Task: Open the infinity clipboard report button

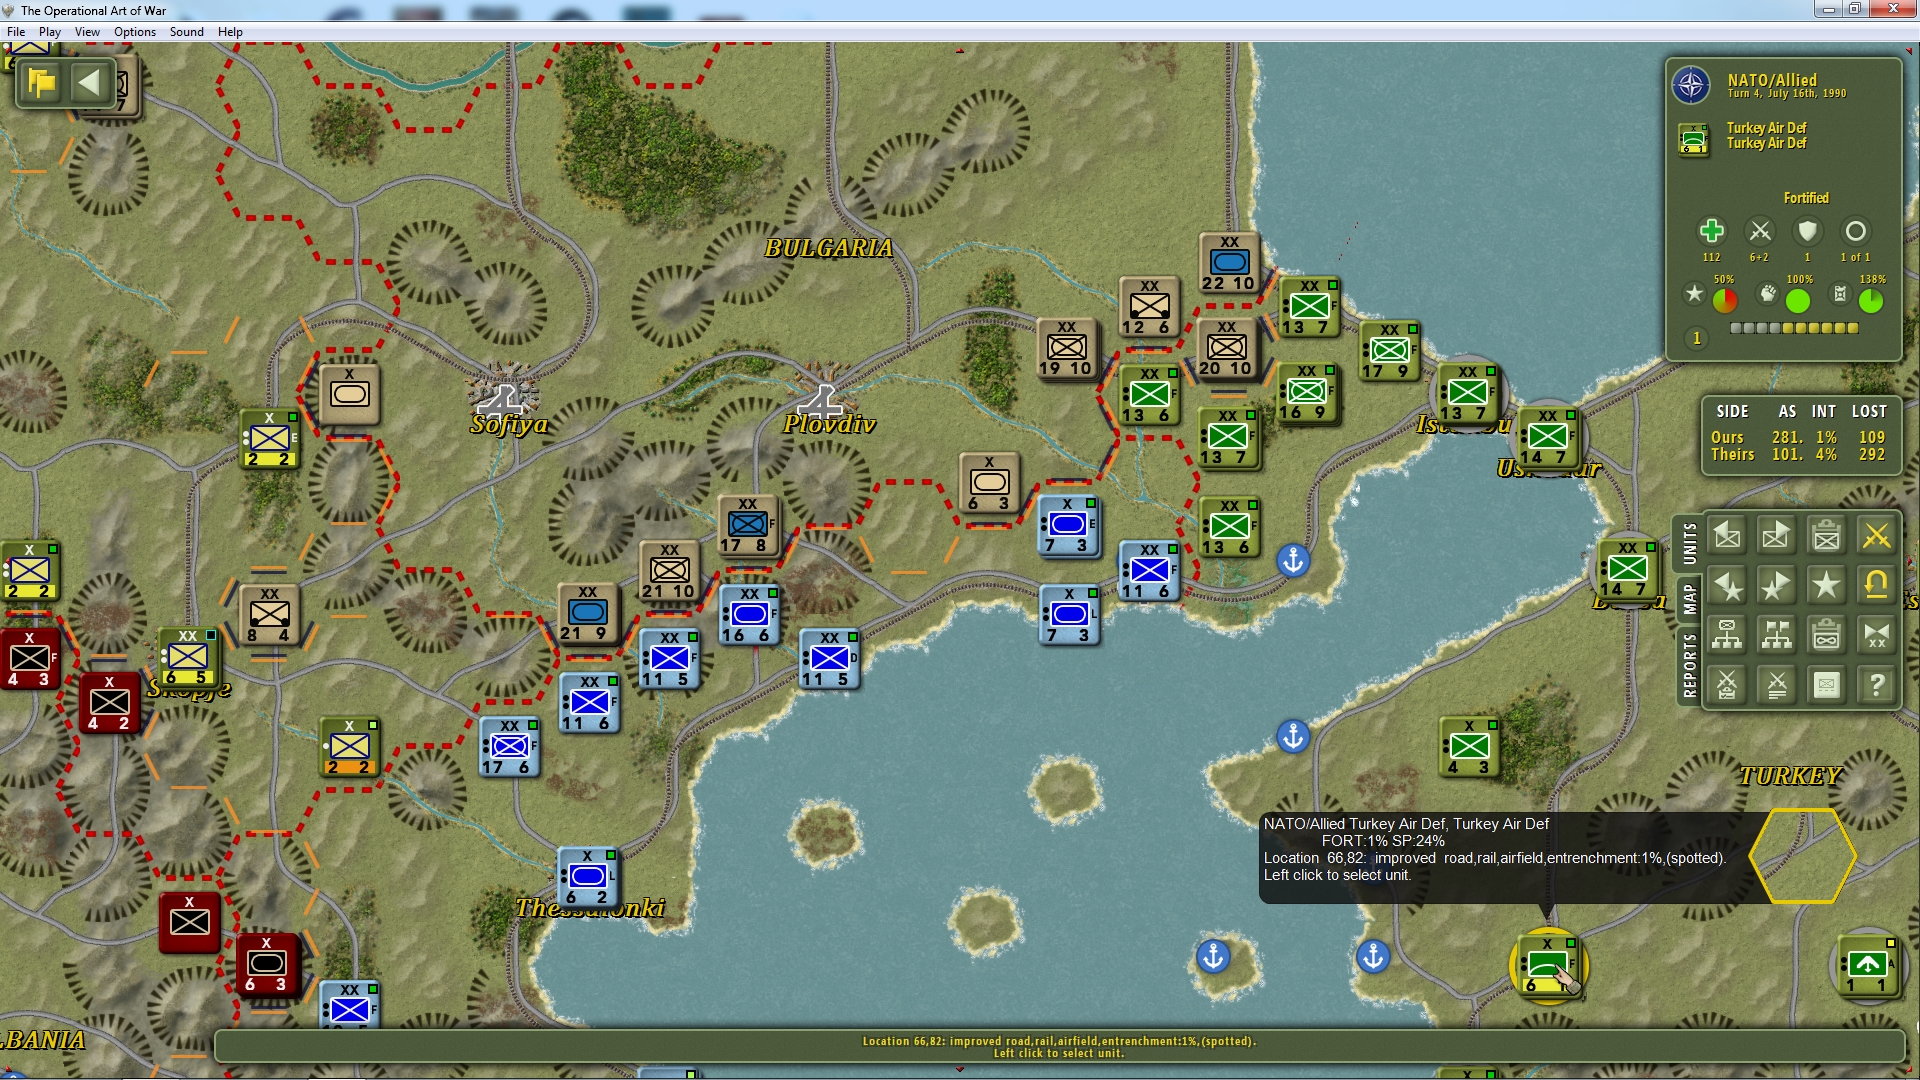Action: pos(1826,635)
